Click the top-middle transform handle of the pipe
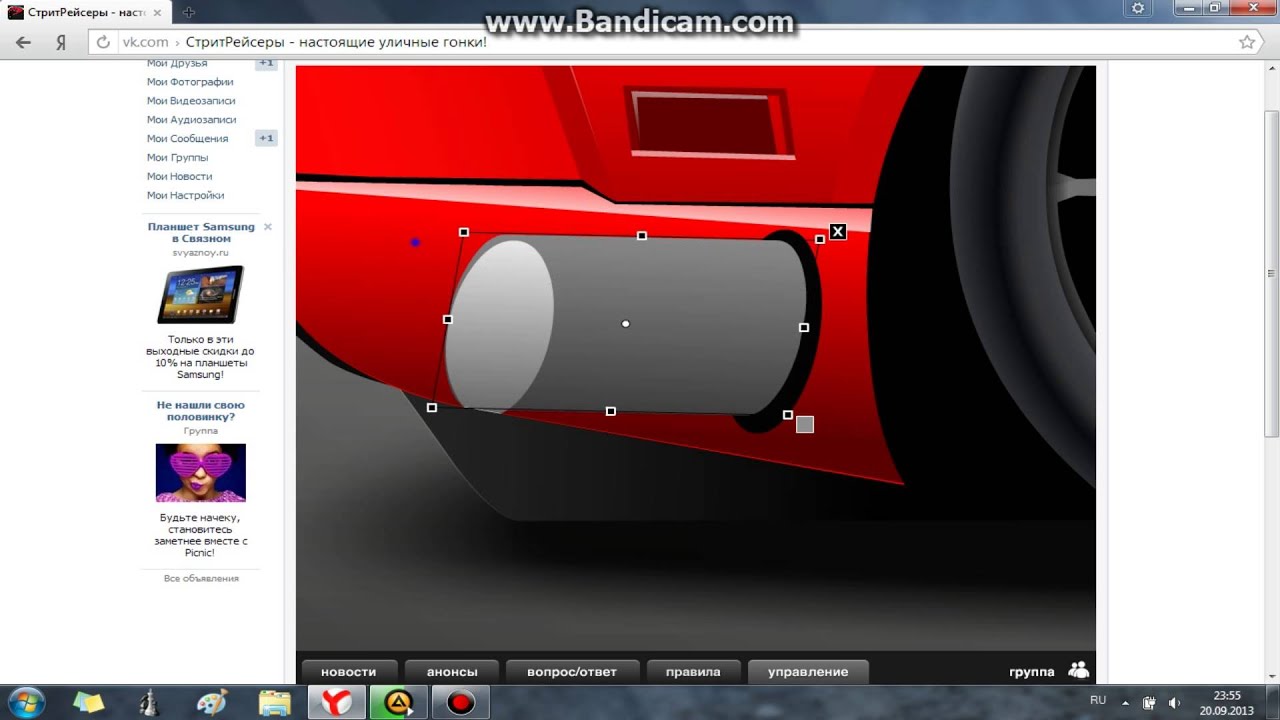The image size is (1280, 720). [642, 236]
